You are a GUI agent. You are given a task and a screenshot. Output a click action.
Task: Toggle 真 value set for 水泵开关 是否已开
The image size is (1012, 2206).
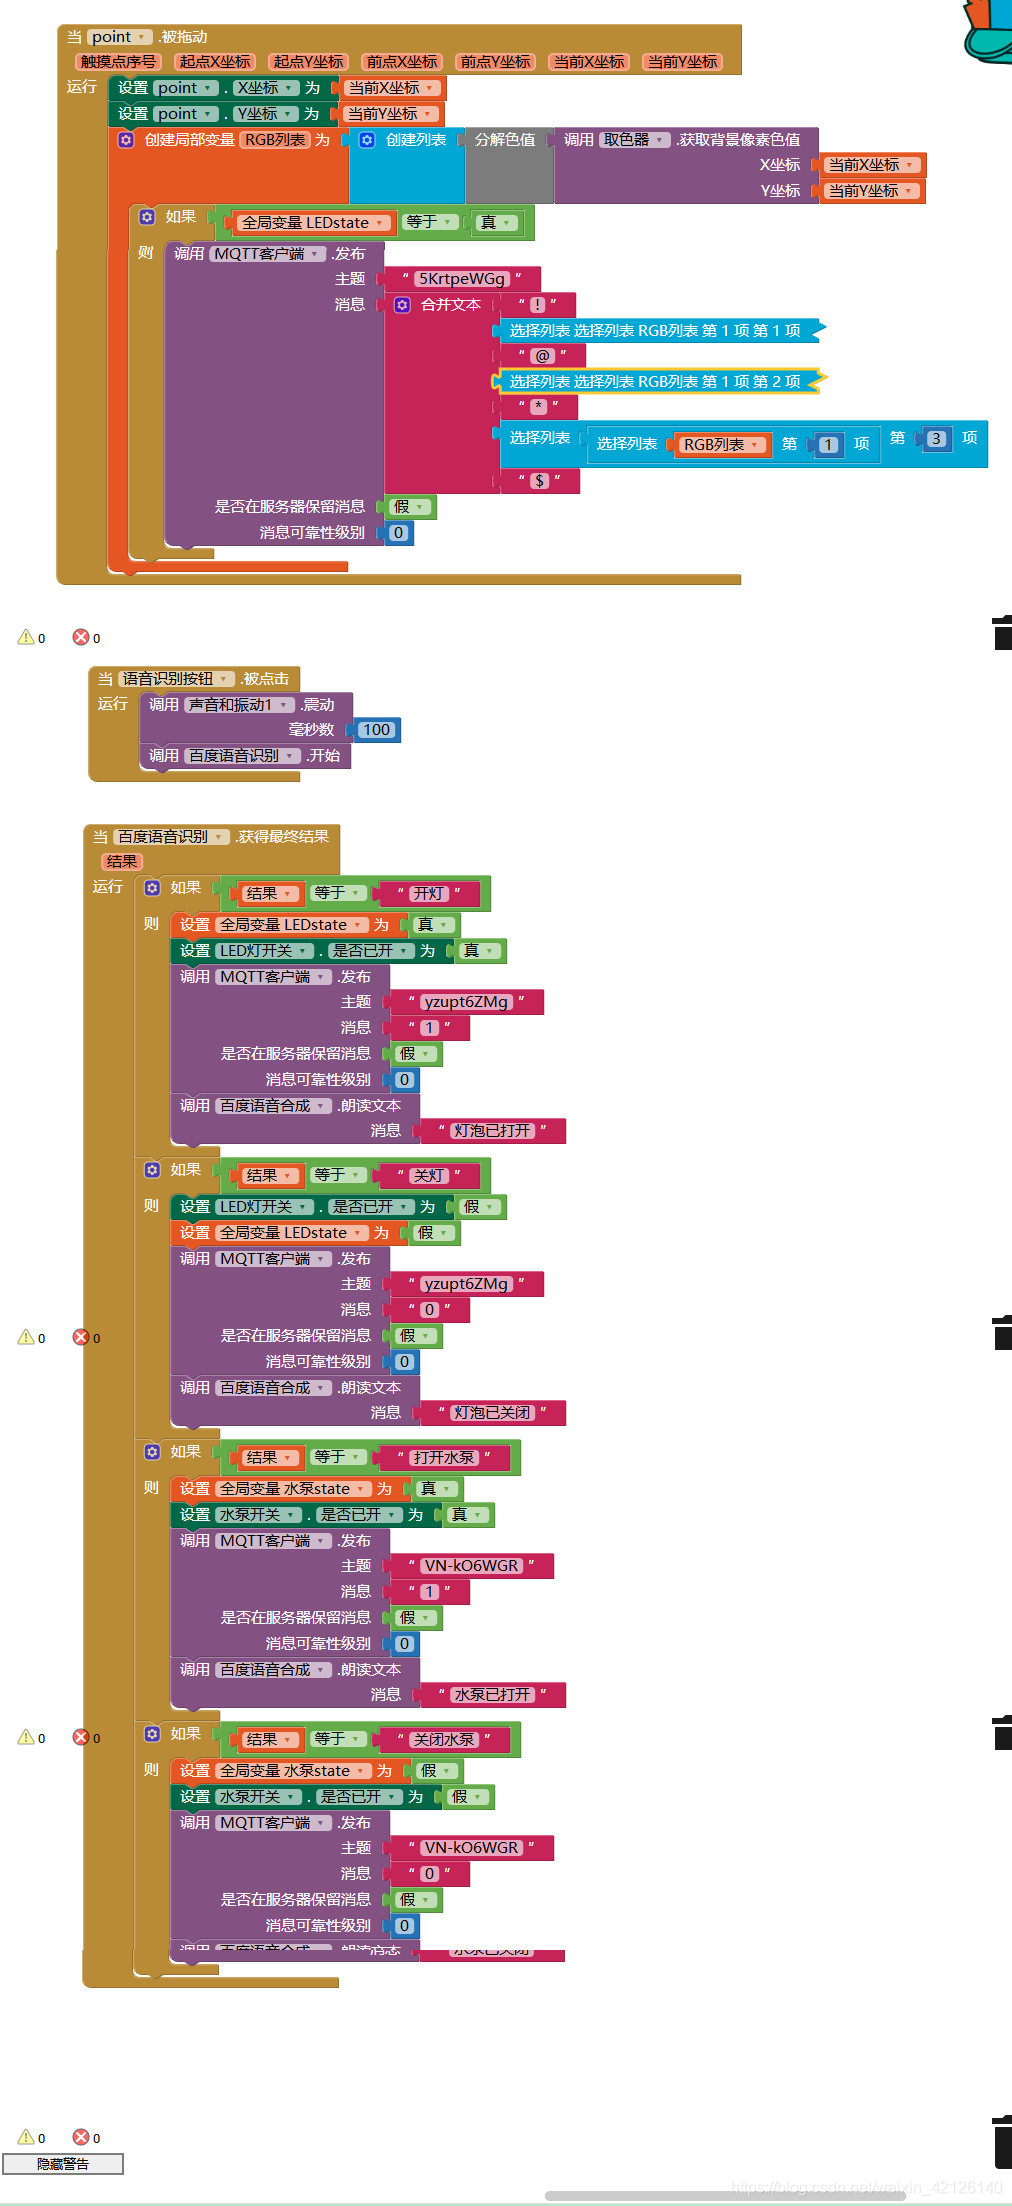pyautogui.click(x=466, y=1515)
